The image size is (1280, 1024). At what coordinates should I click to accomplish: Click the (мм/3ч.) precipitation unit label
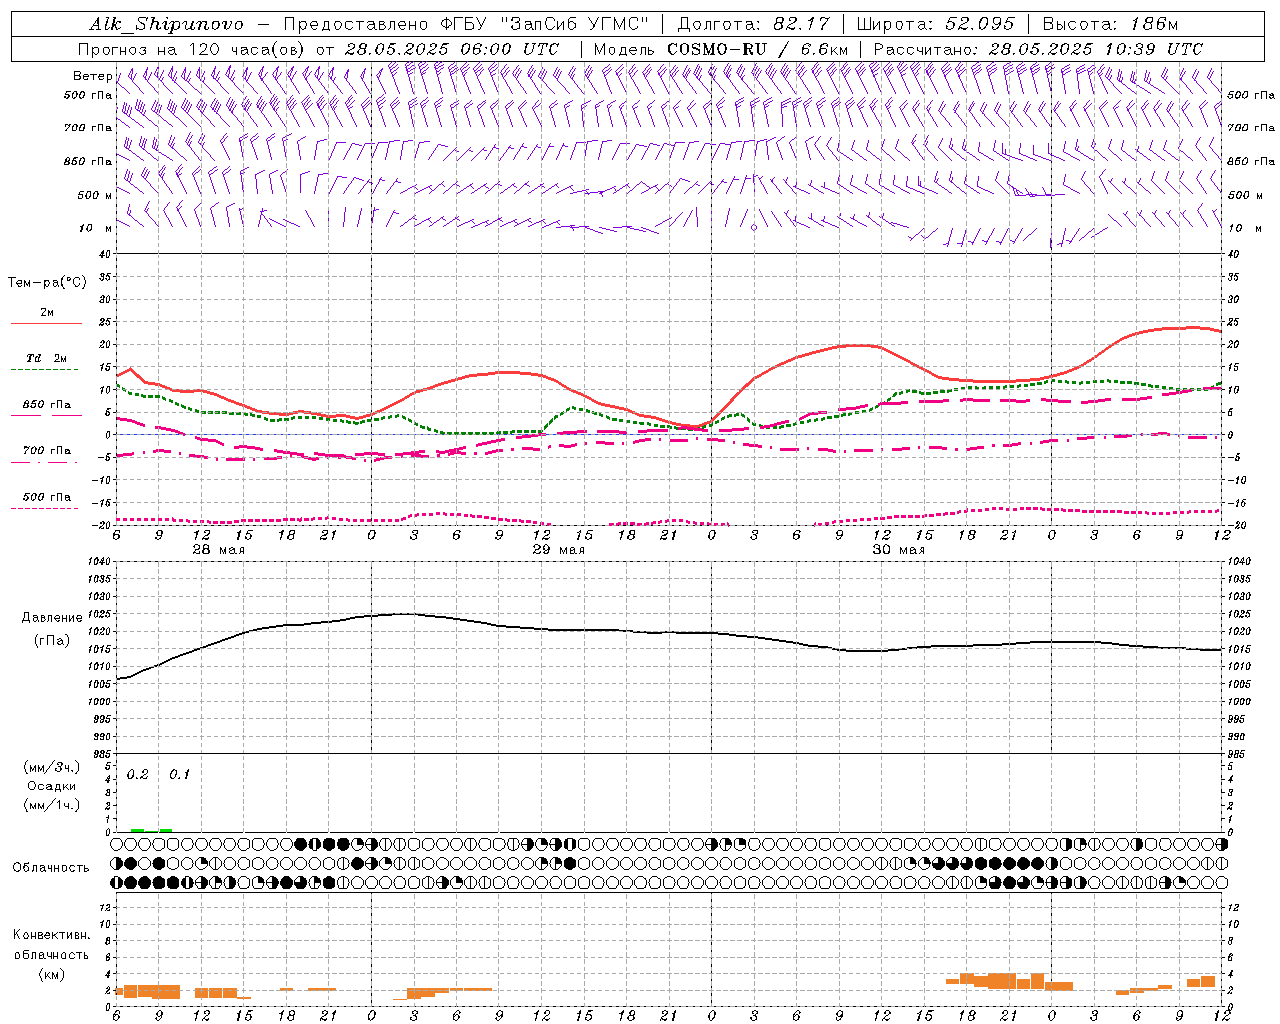(52, 767)
